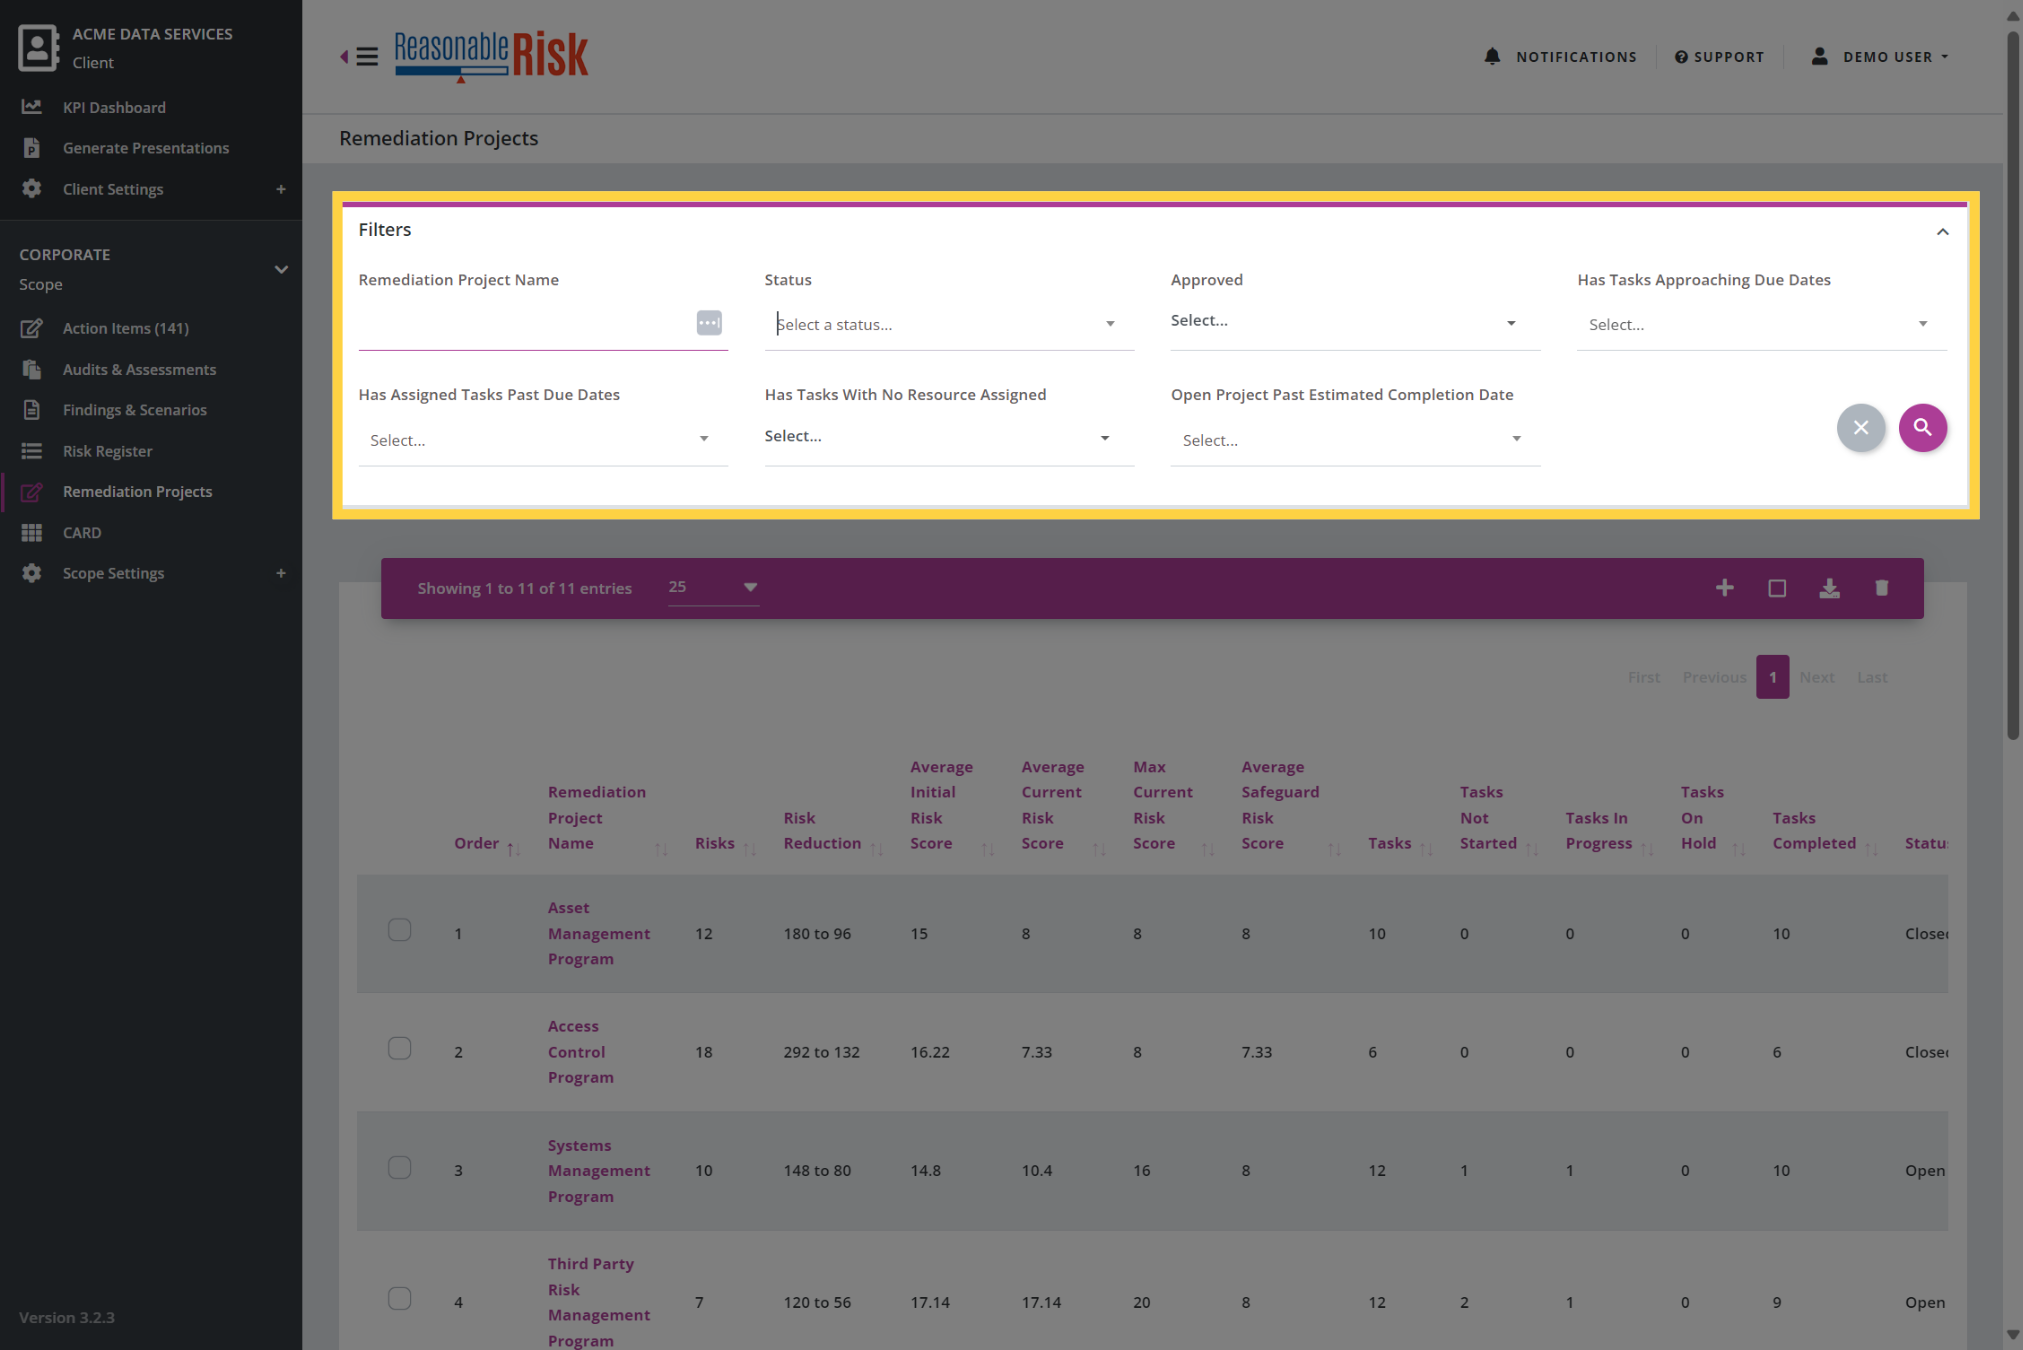The height and width of the screenshot is (1350, 2023).
Task: Clear filters with the X button
Action: pos(1860,427)
